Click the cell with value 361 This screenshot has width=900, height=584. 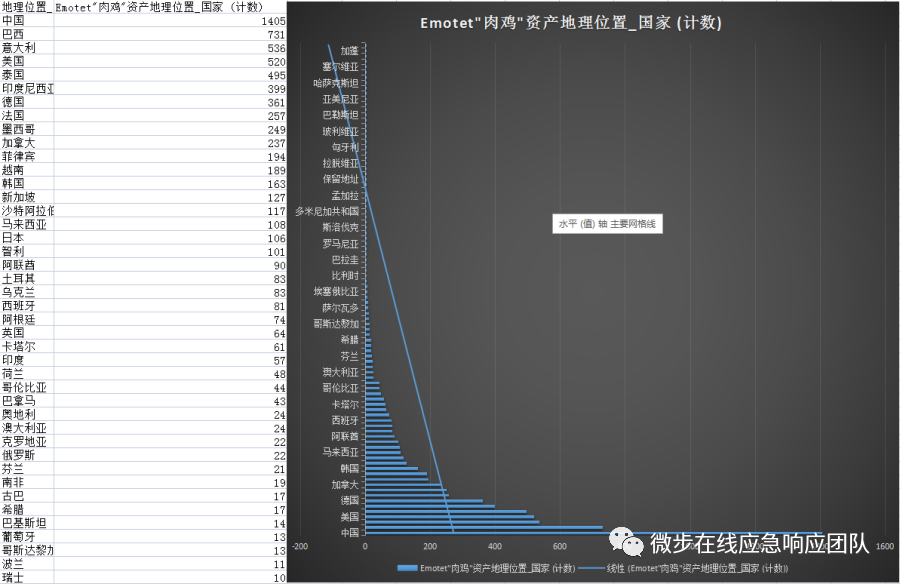click(170, 102)
